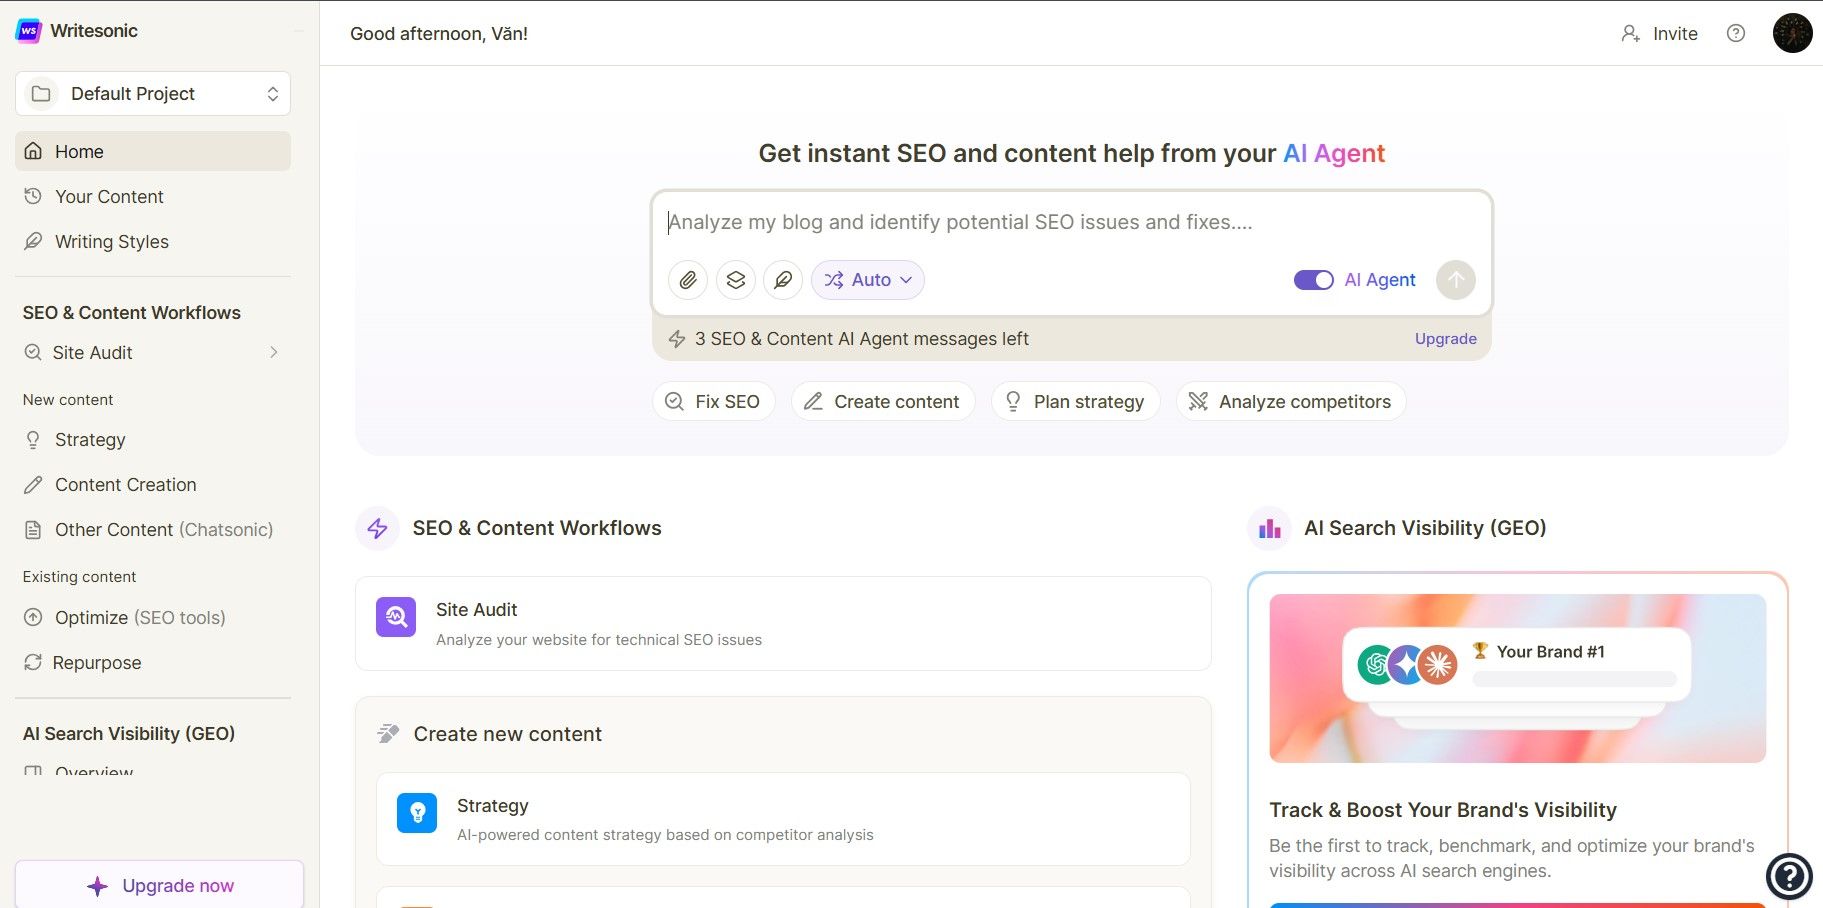1823x908 pixels.
Task: Click the Site Audit purple card icon
Action: pos(396,617)
